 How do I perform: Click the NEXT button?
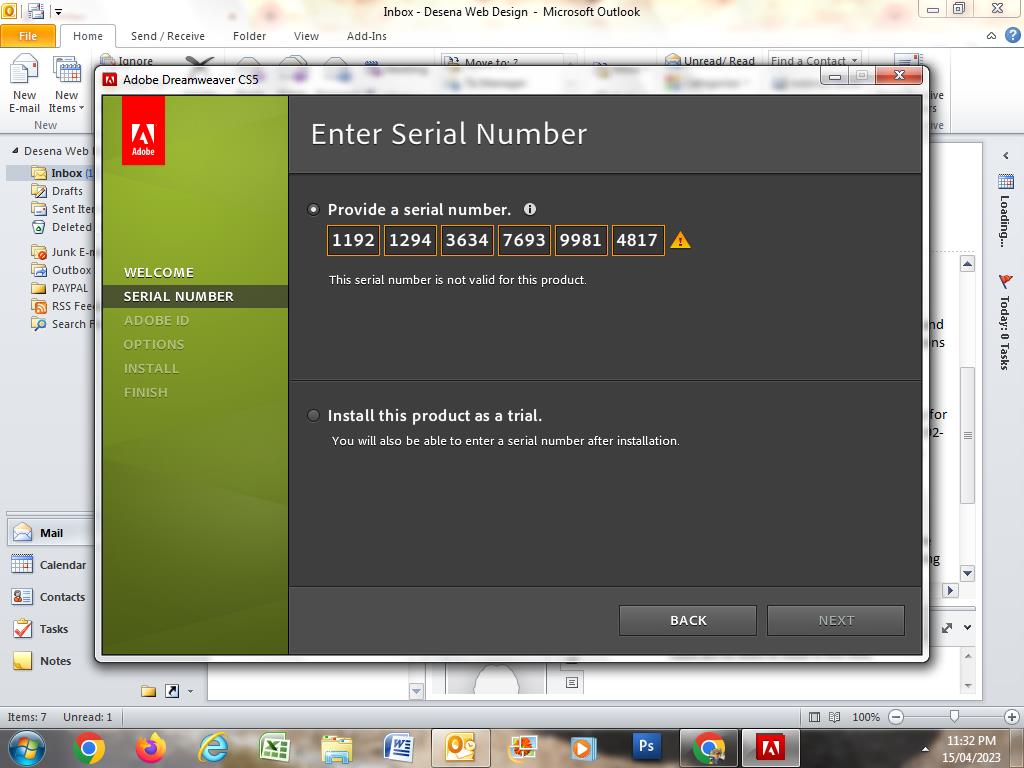[x=835, y=620]
